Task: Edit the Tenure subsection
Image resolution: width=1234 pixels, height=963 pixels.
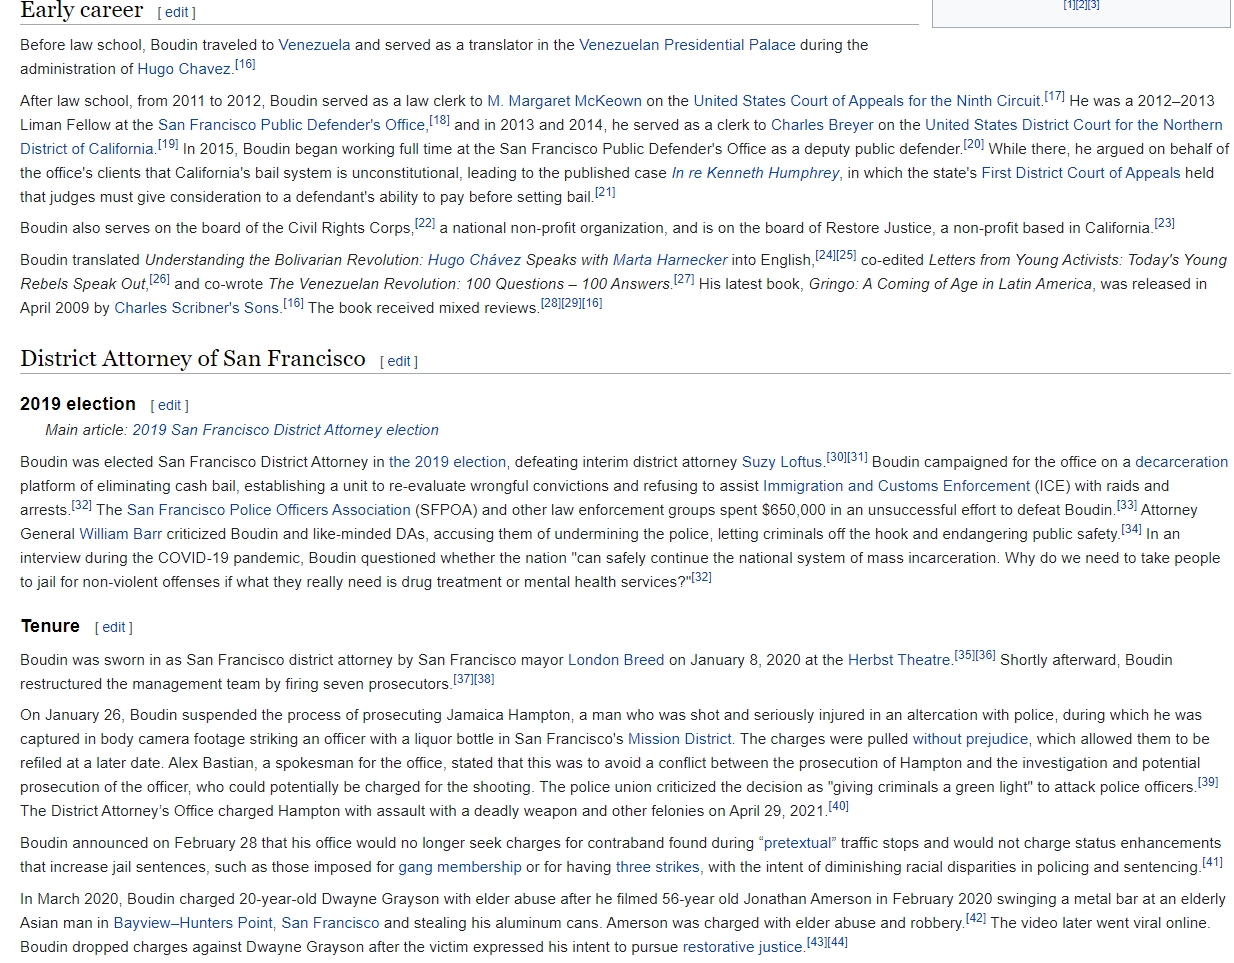Action: point(113,628)
